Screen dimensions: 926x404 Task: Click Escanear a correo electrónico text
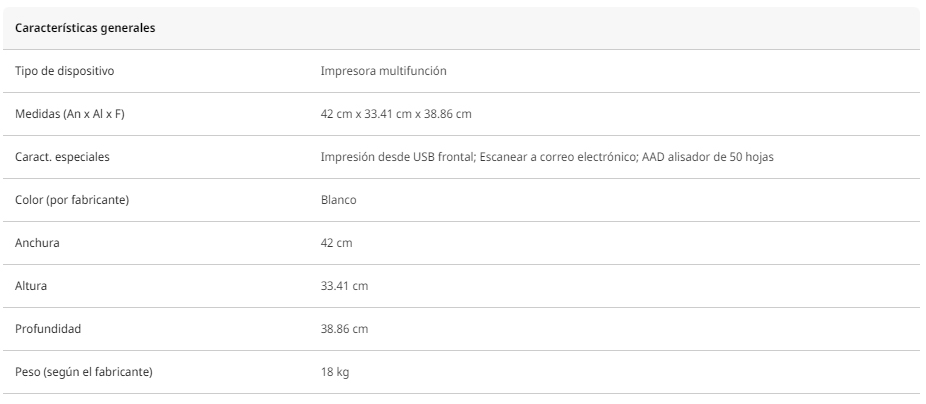coord(557,157)
